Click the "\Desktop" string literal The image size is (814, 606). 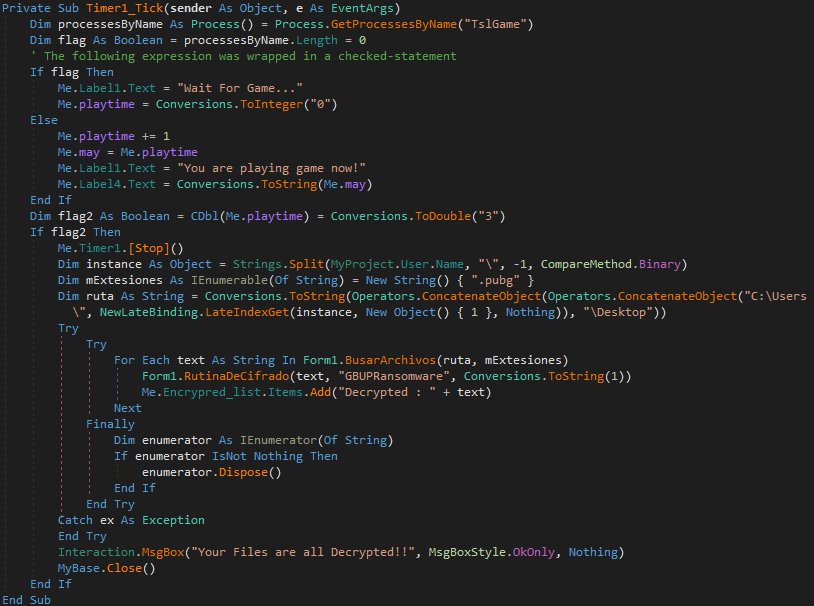(618, 312)
